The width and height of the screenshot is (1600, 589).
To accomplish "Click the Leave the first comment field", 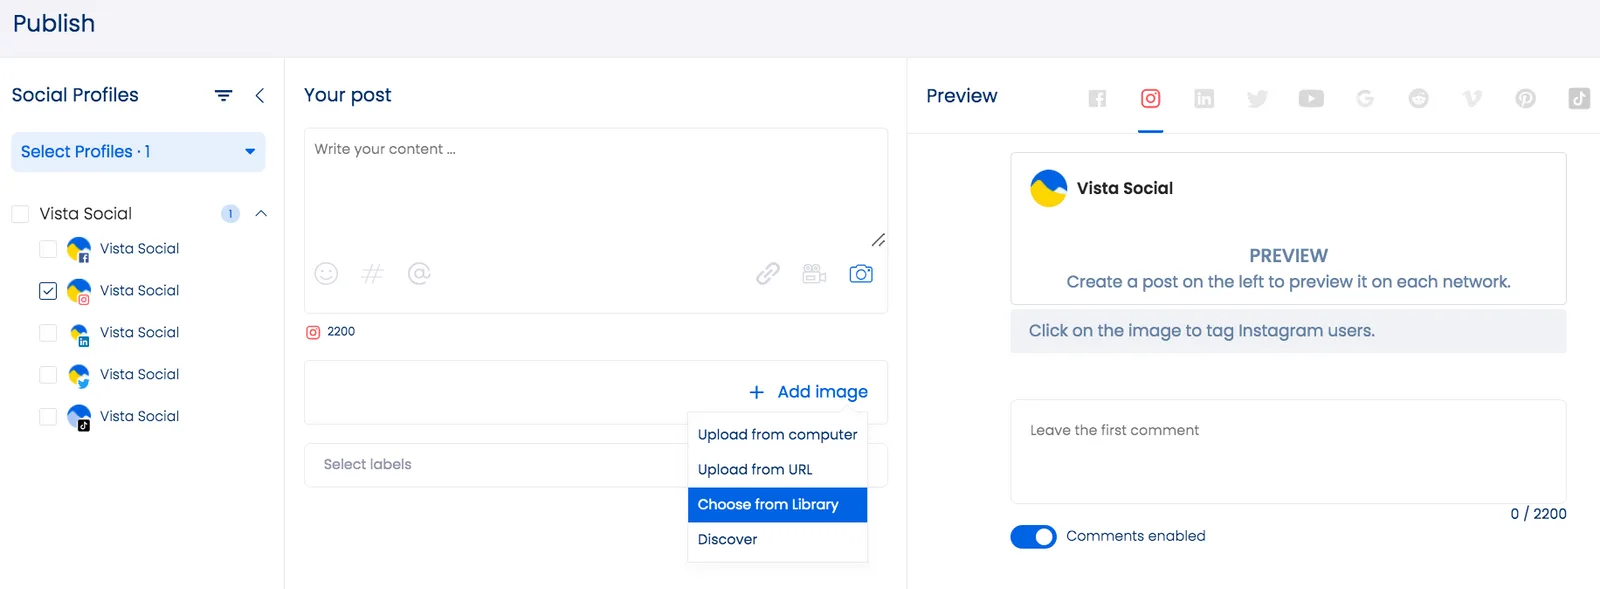I will 1287,450.
